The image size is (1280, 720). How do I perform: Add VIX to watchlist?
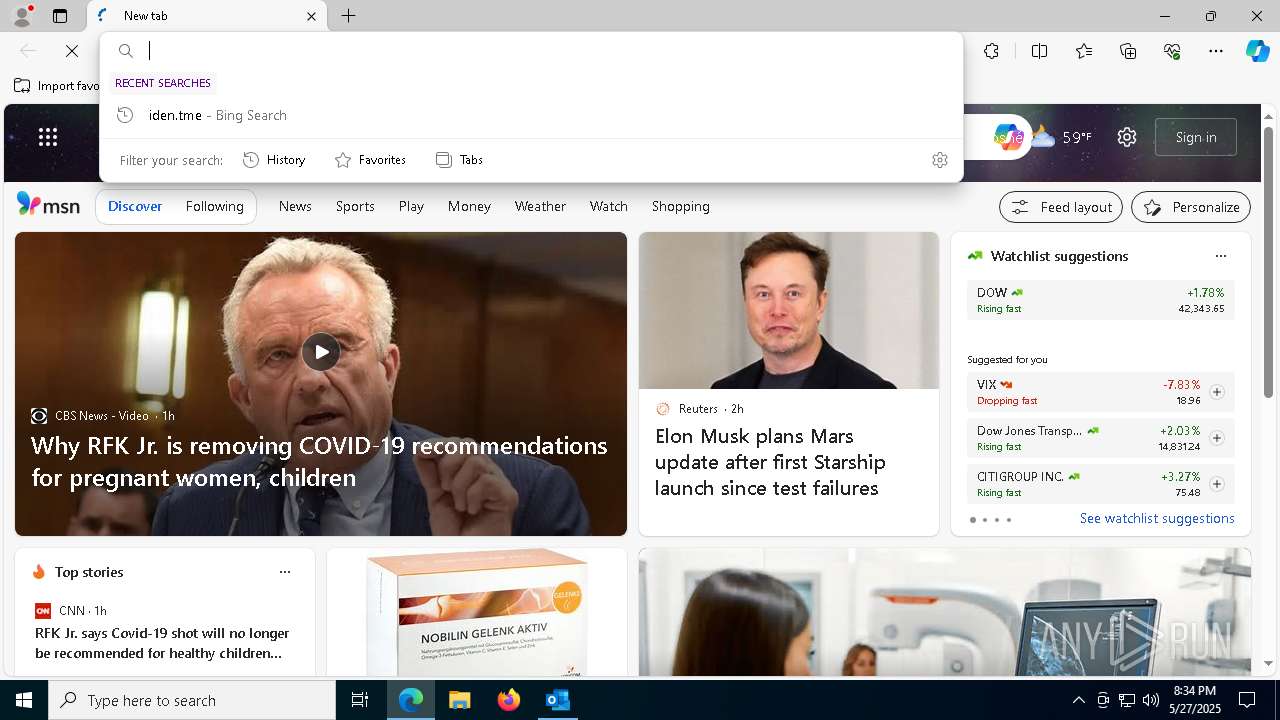pyautogui.click(x=1216, y=392)
